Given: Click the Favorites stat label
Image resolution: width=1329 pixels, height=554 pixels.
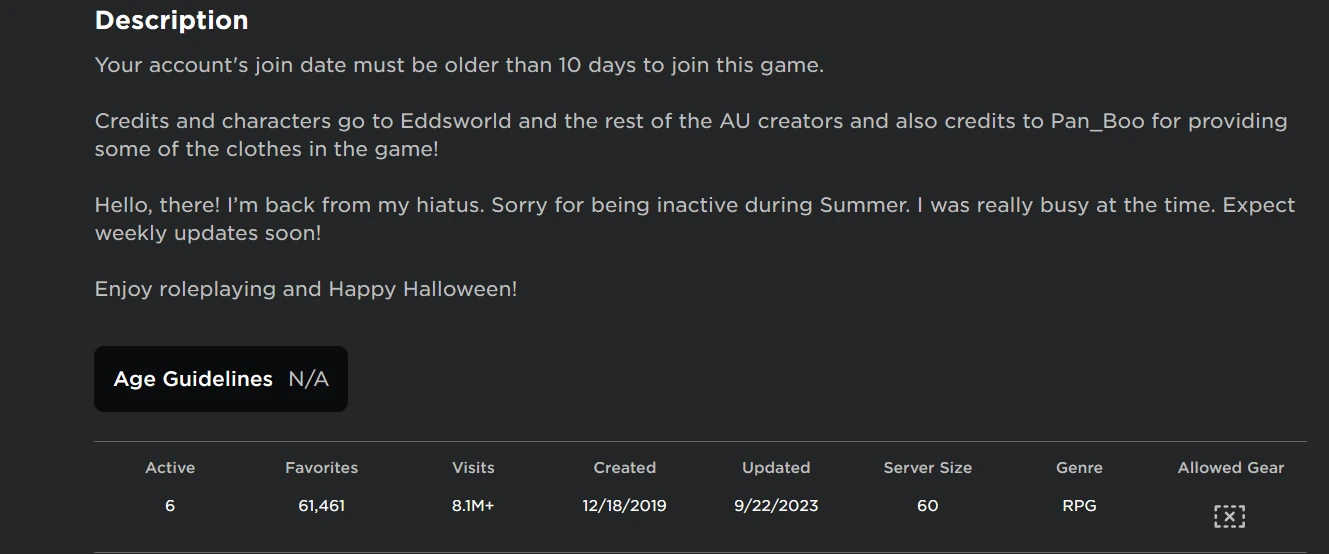Looking at the screenshot, I should click(x=321, y=467).
